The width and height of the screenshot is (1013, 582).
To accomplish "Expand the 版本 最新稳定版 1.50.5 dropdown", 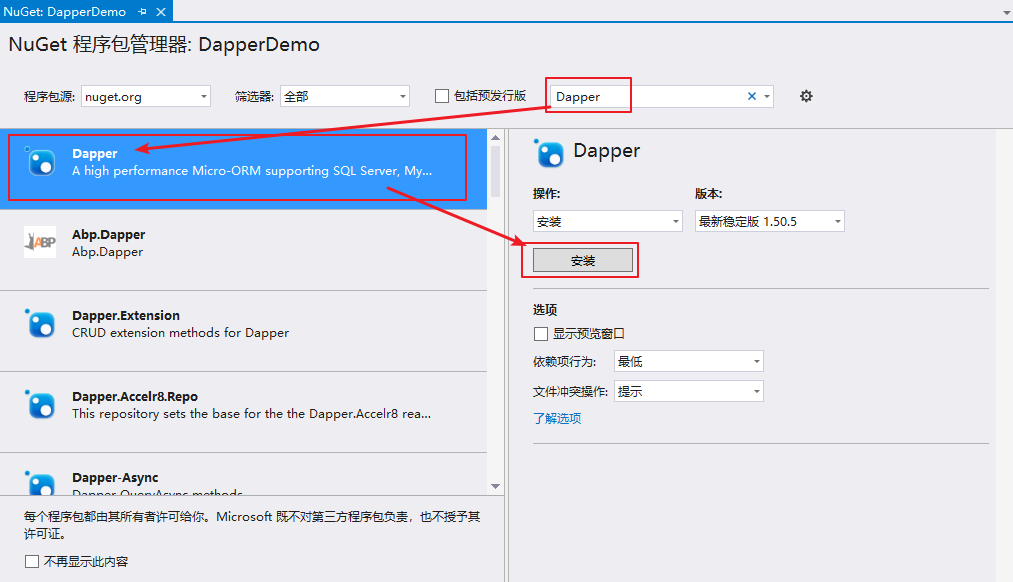I will (769, 222).
